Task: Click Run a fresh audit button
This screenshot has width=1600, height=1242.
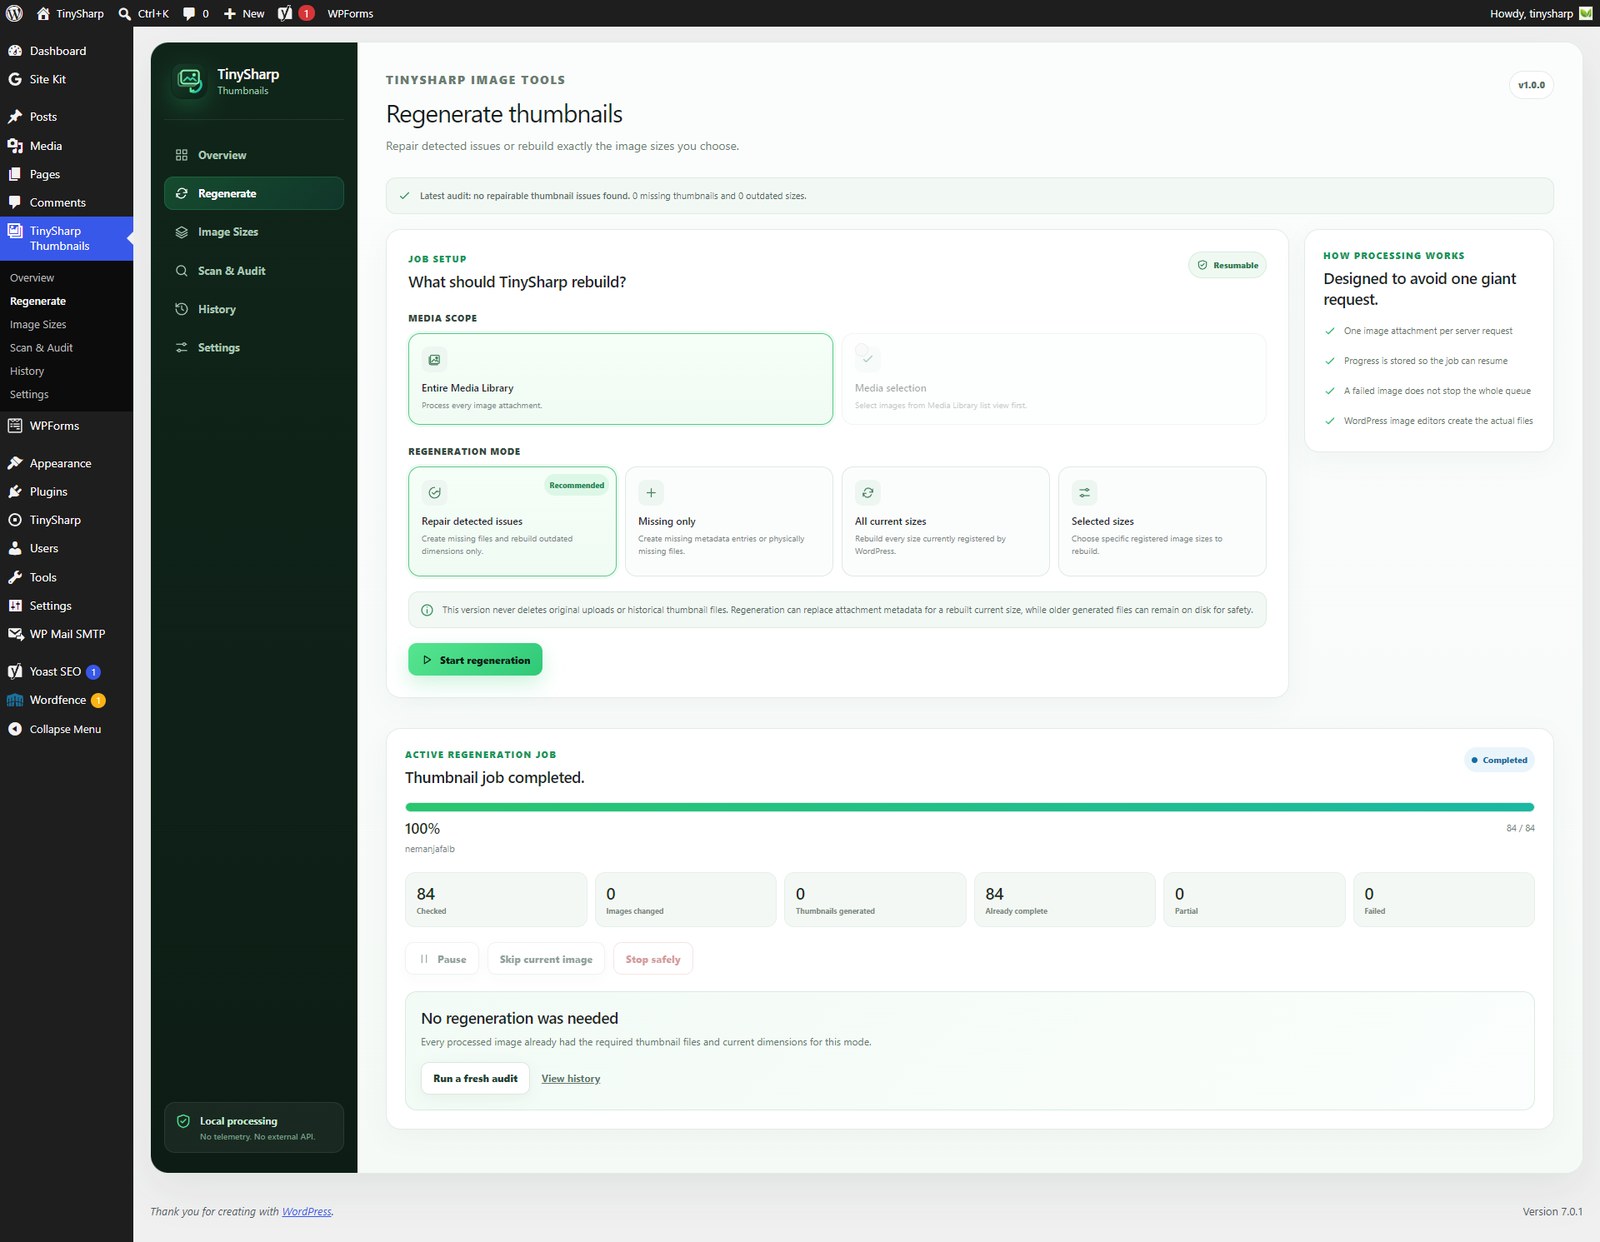Action: point(475,1078)
